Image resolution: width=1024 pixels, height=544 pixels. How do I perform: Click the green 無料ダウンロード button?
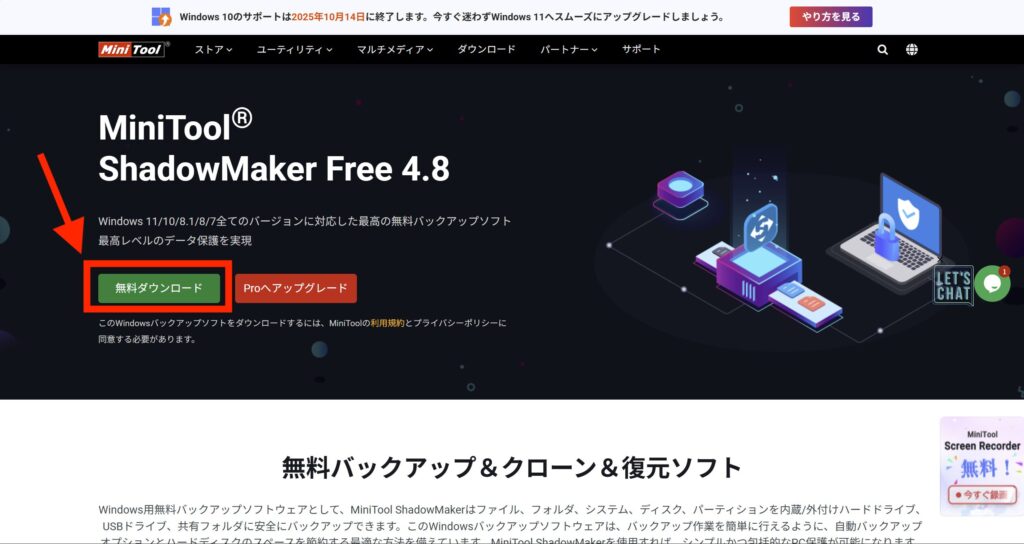[159, 288]
